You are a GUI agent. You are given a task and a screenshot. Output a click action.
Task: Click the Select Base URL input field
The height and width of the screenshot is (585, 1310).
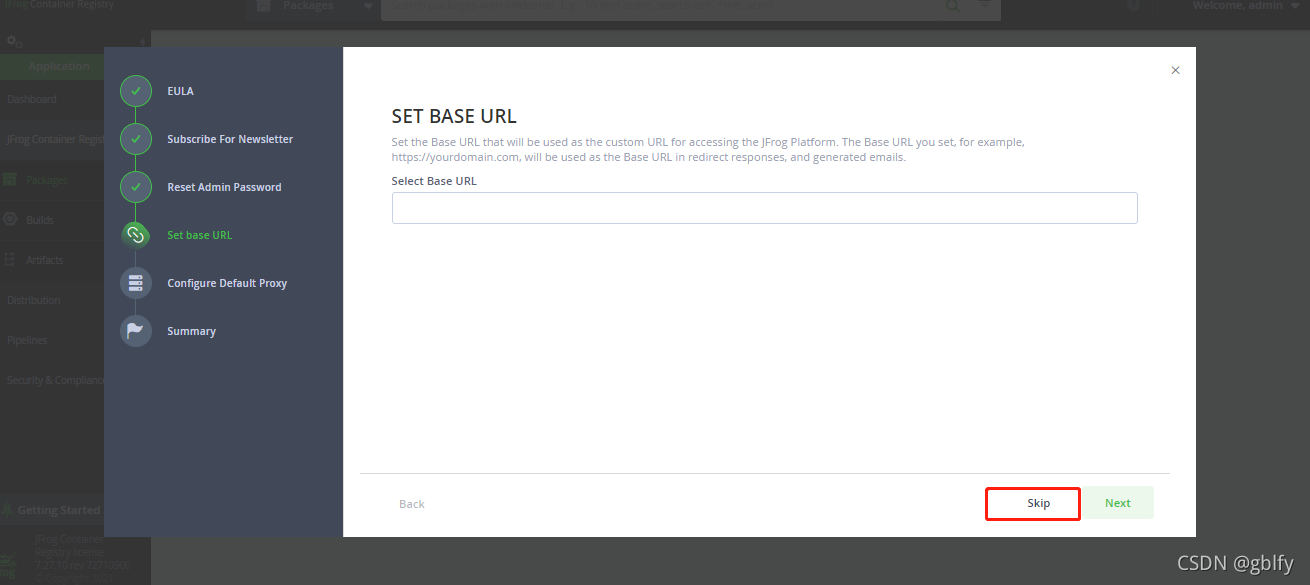pyautogui.click(x=764, y=208)
